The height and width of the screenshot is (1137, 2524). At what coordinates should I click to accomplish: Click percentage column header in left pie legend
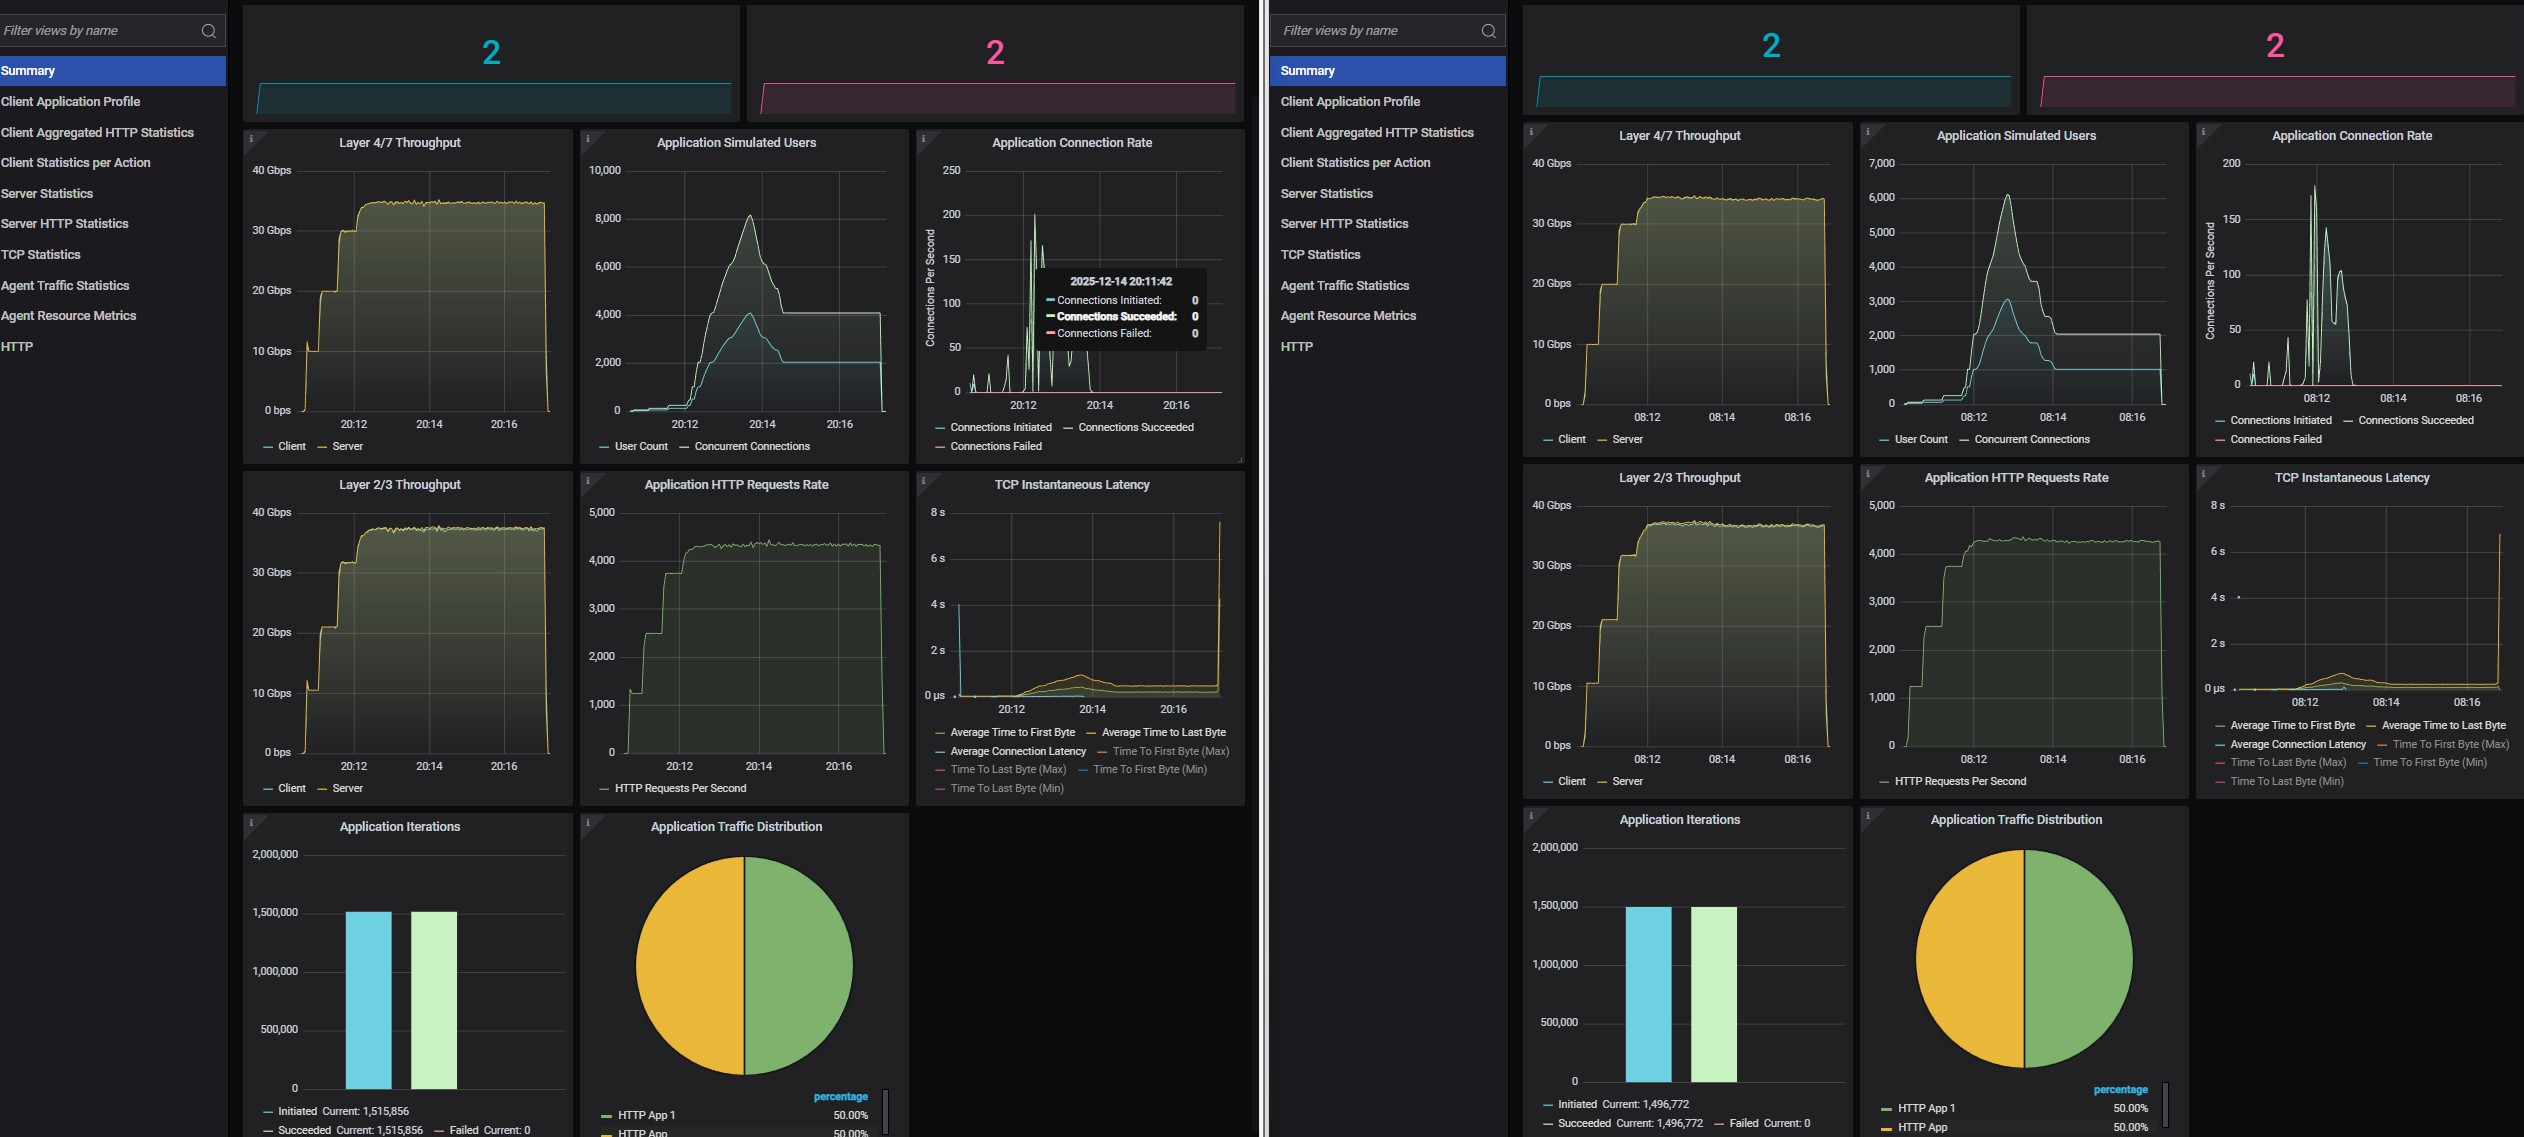pos(840,1097)
